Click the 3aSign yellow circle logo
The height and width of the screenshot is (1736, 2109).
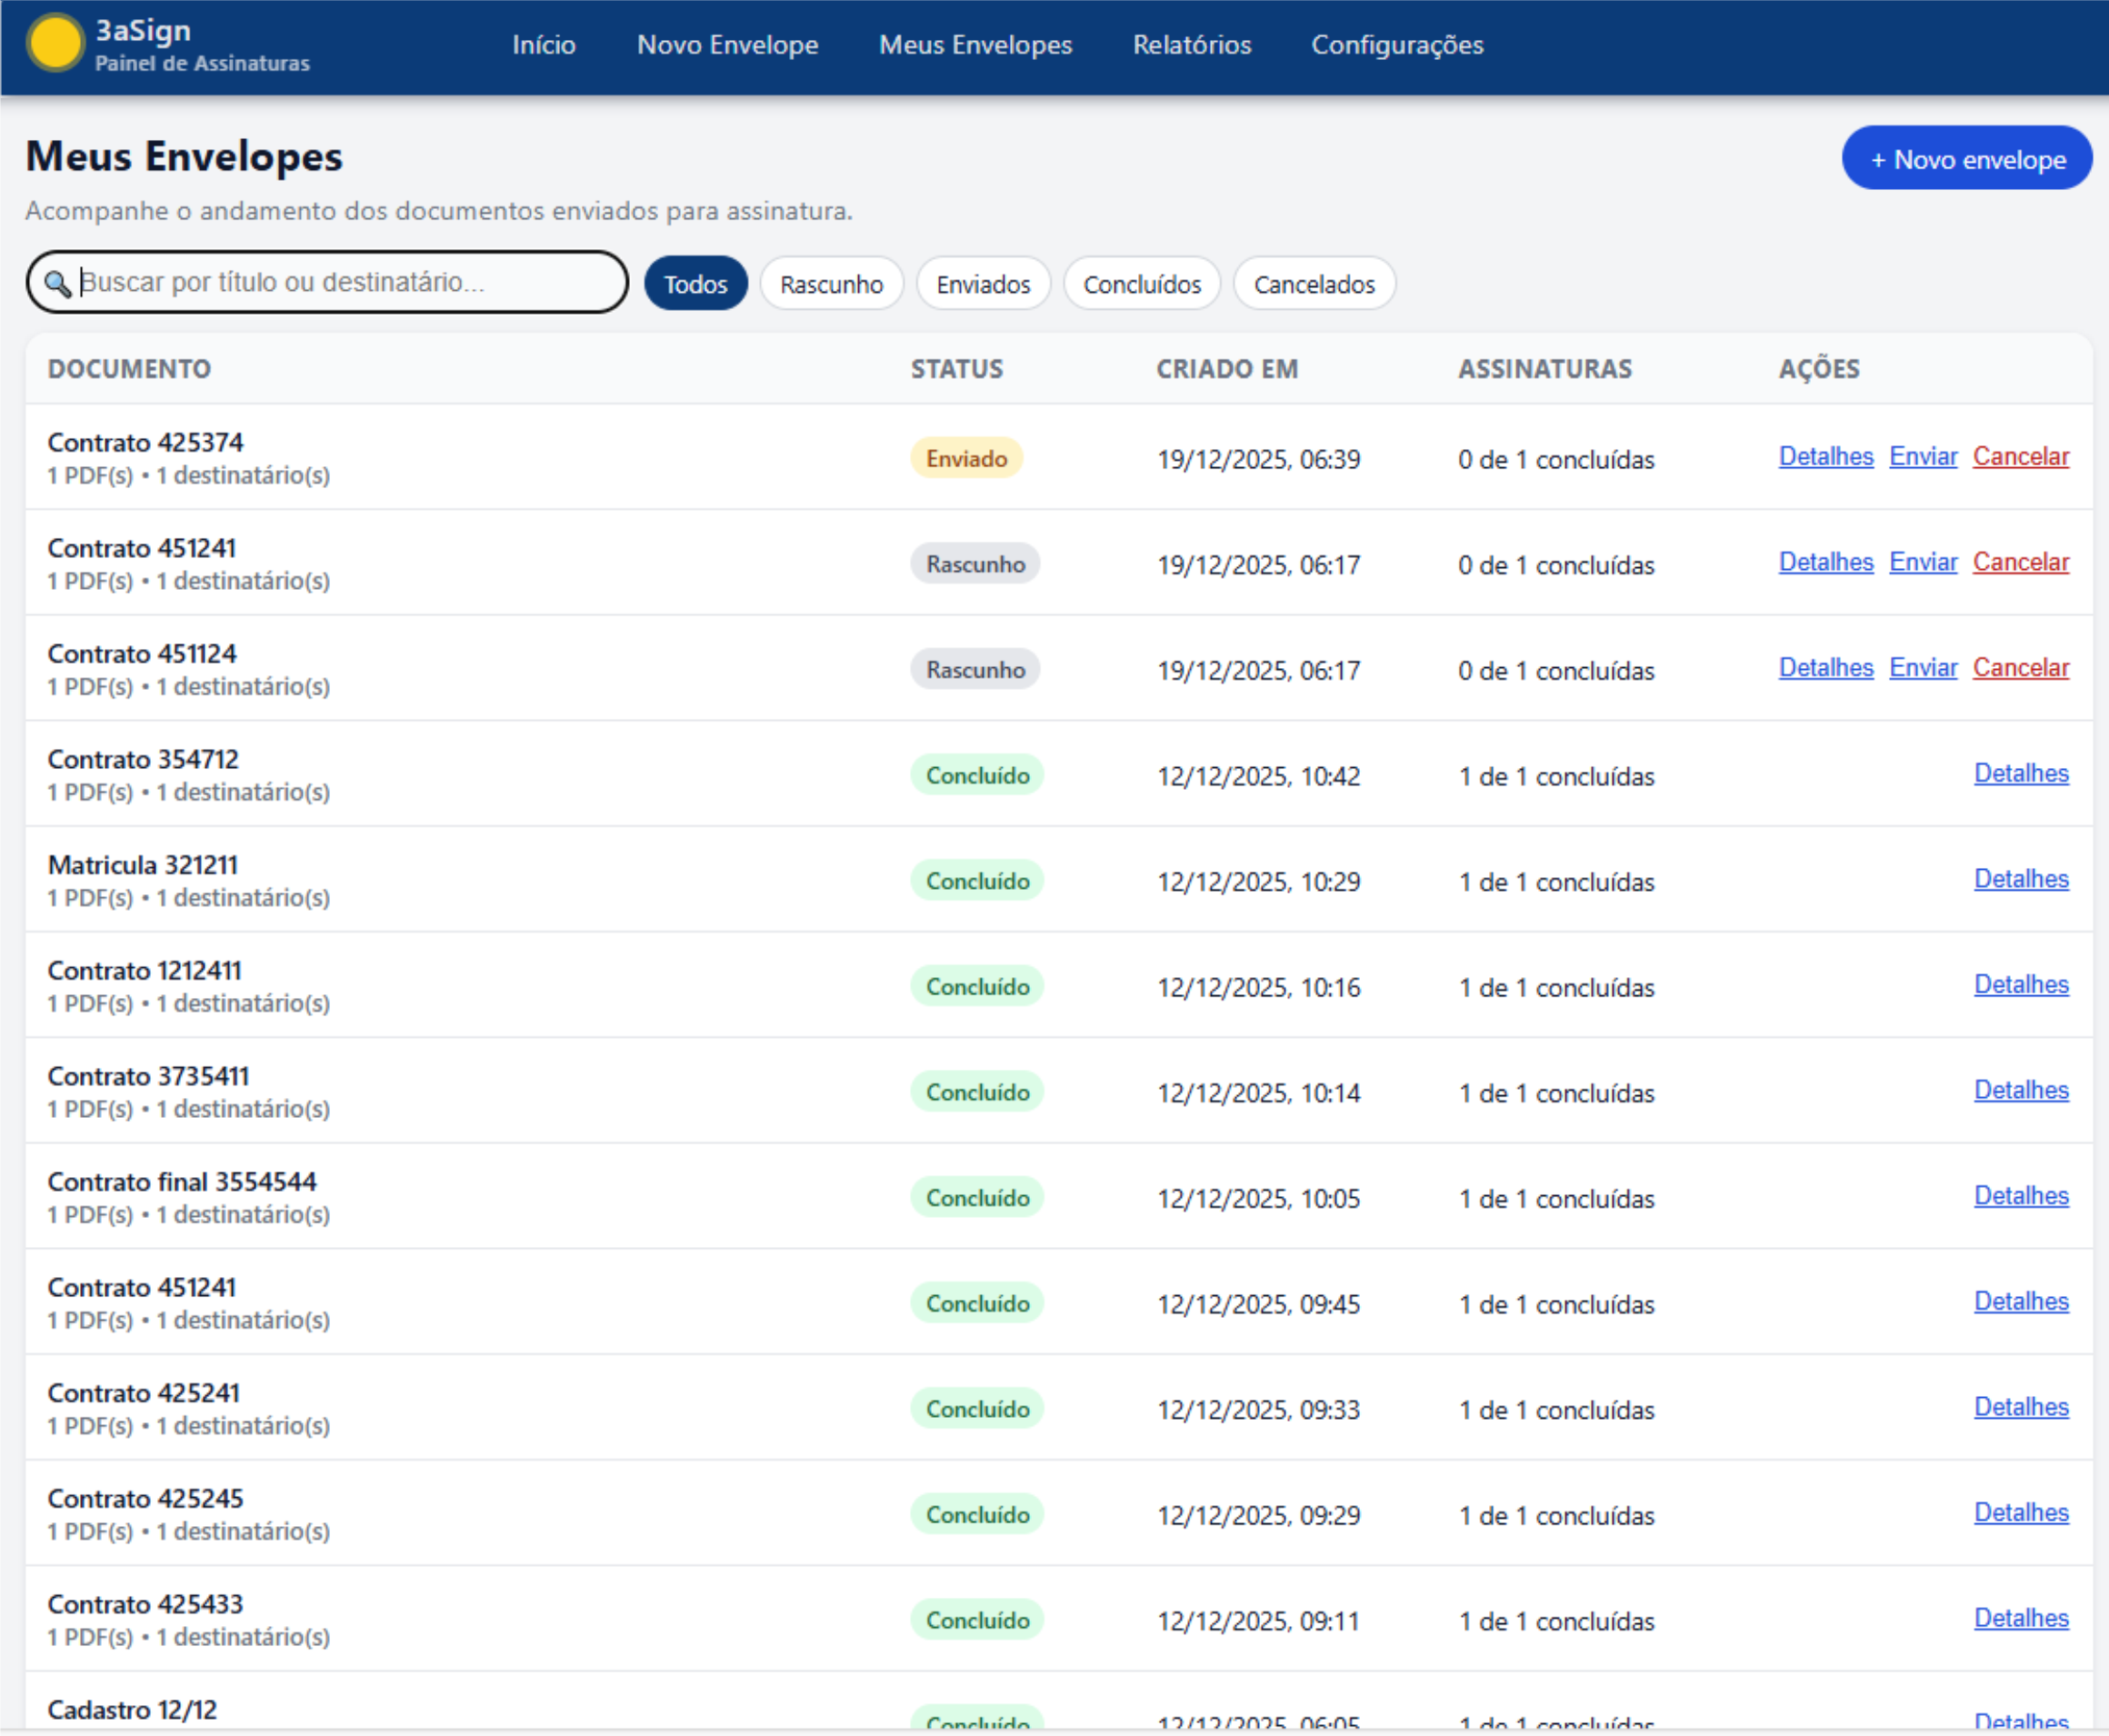coord(55,44)
